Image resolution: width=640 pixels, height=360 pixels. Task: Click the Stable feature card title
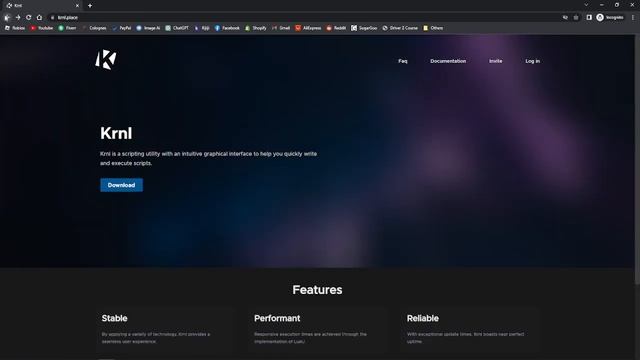(114, 318)
